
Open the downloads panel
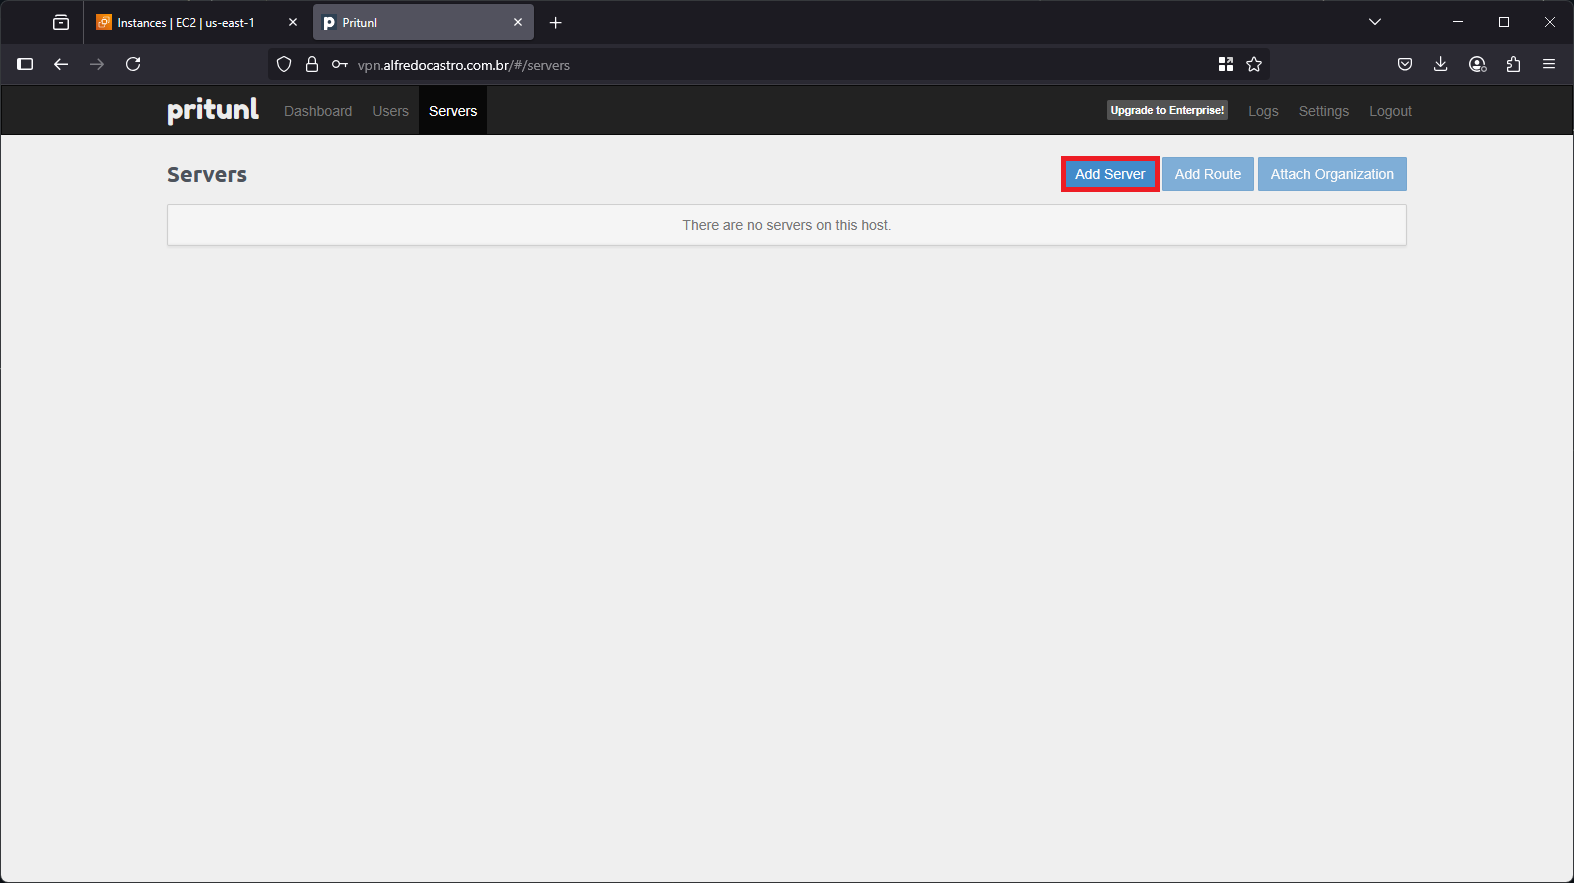tap(1441, 64)
